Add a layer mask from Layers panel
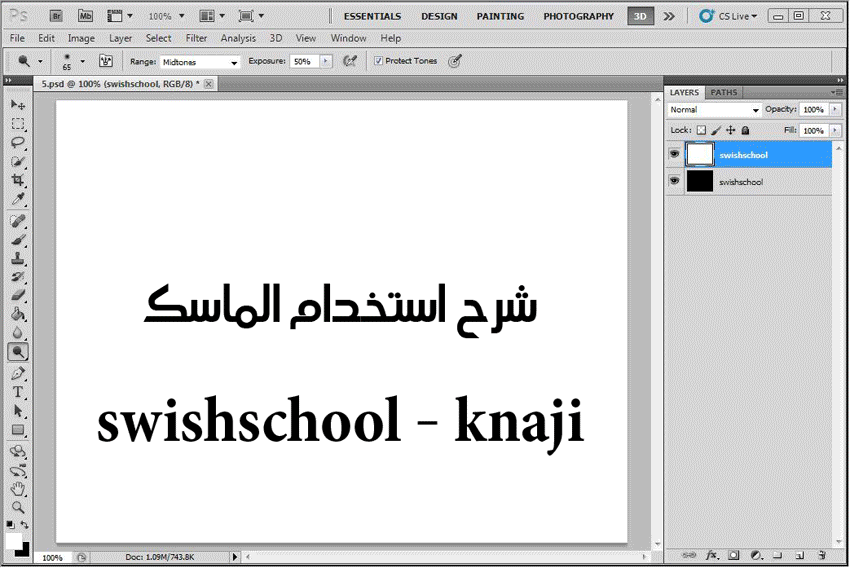Image resolution: width=850 pixels, height=568 pixels. click(x=733, y=554)
